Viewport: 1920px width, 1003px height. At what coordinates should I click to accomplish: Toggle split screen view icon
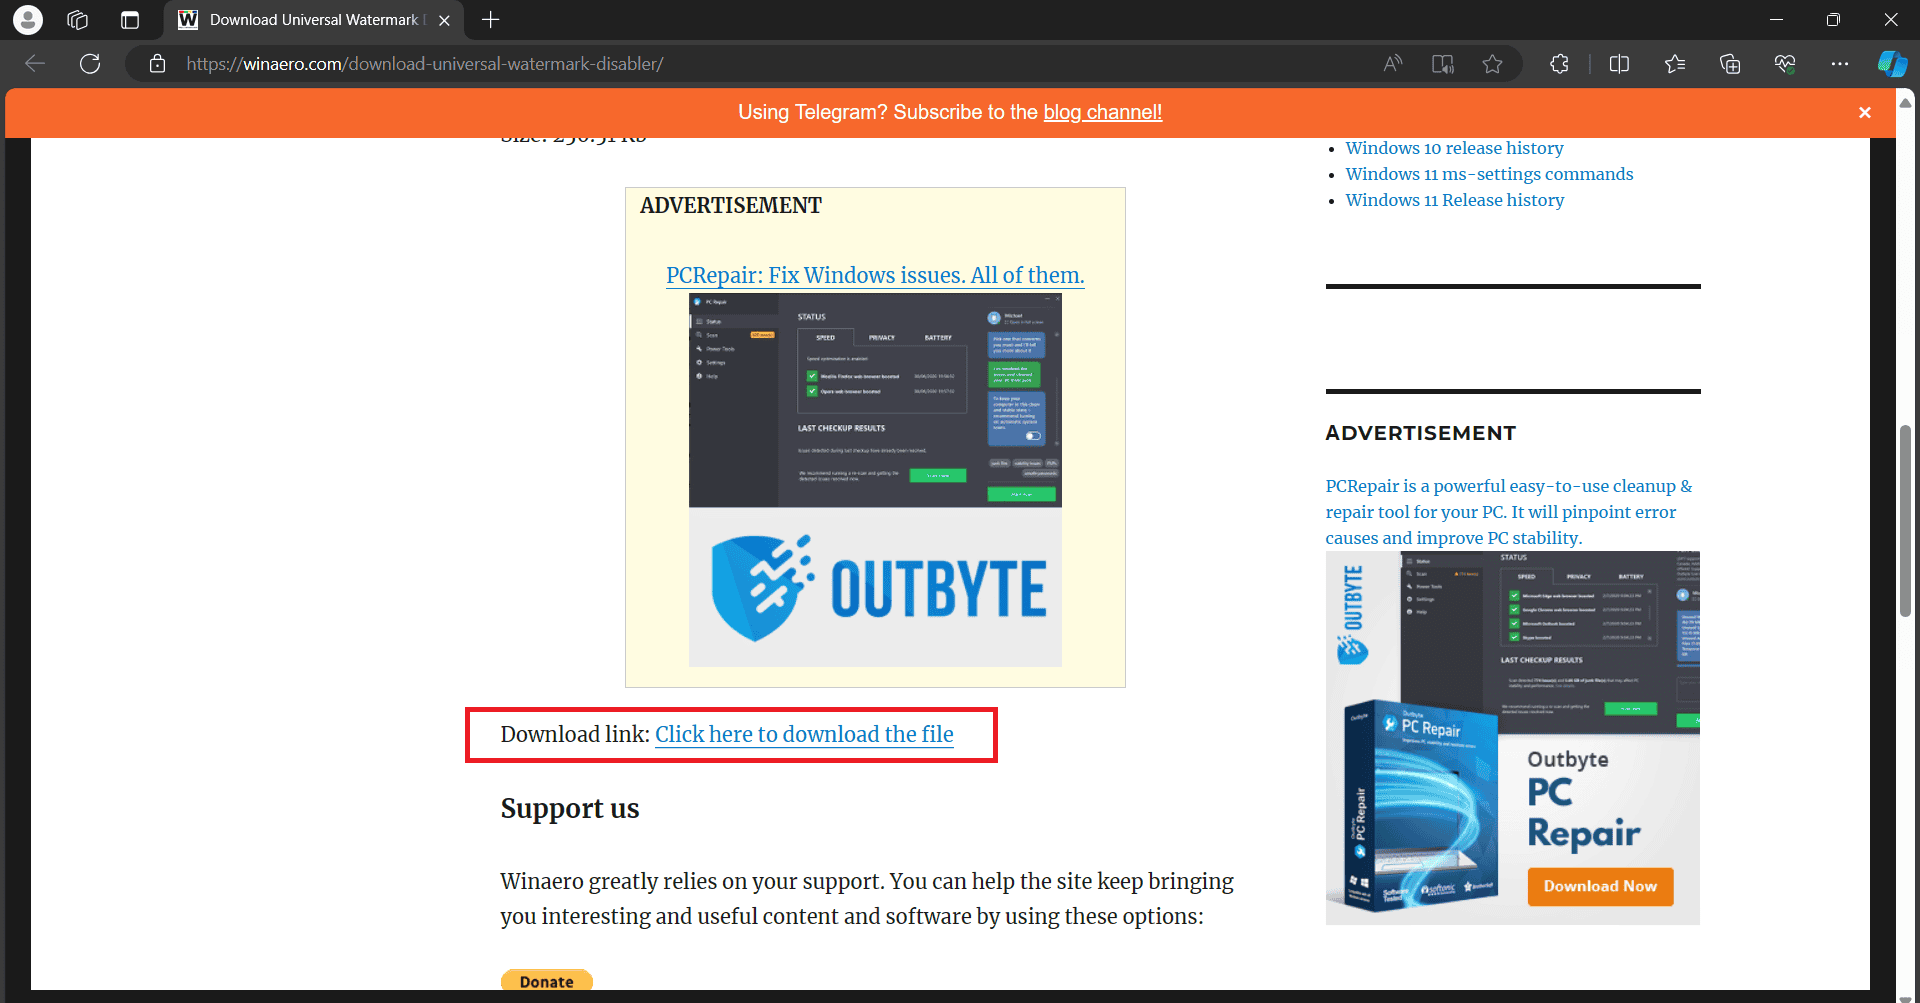pos(1619,64)
